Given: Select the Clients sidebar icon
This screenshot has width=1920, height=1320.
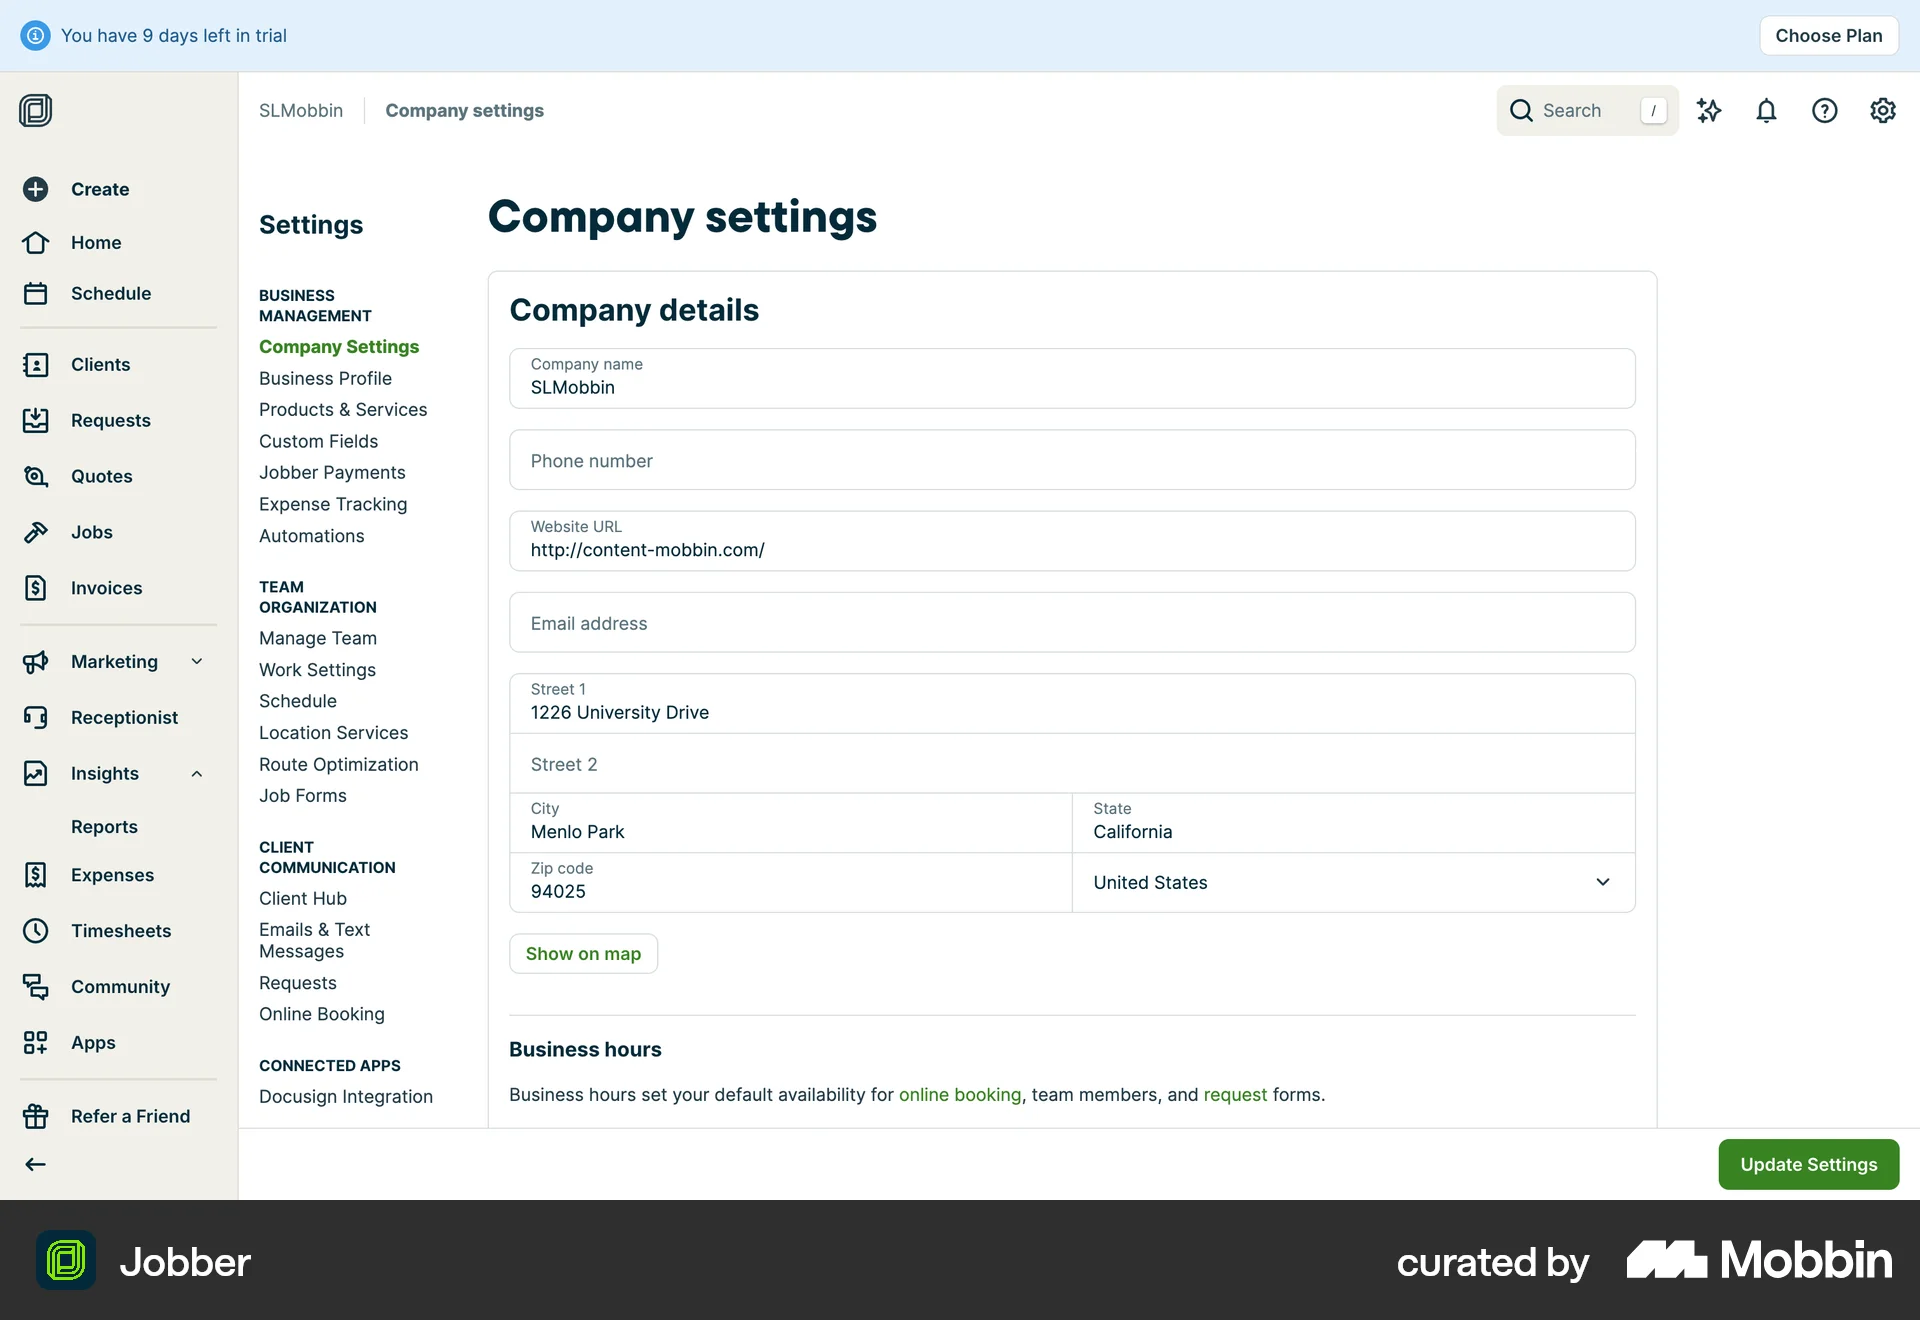Looking at the screenshot, I should (36, 364).
